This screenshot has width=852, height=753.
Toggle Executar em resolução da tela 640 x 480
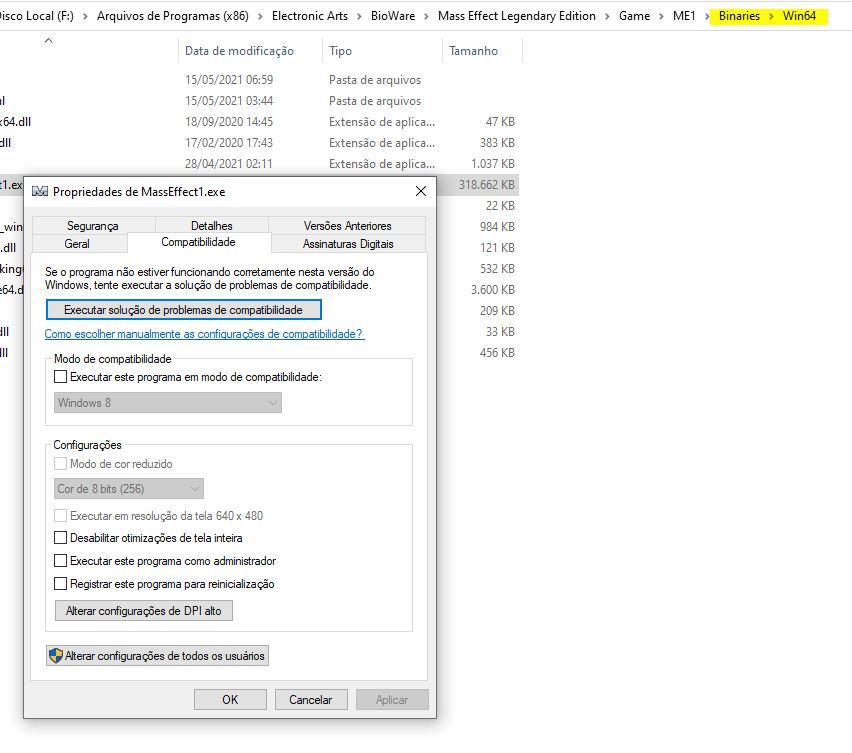tap(60, 516)
